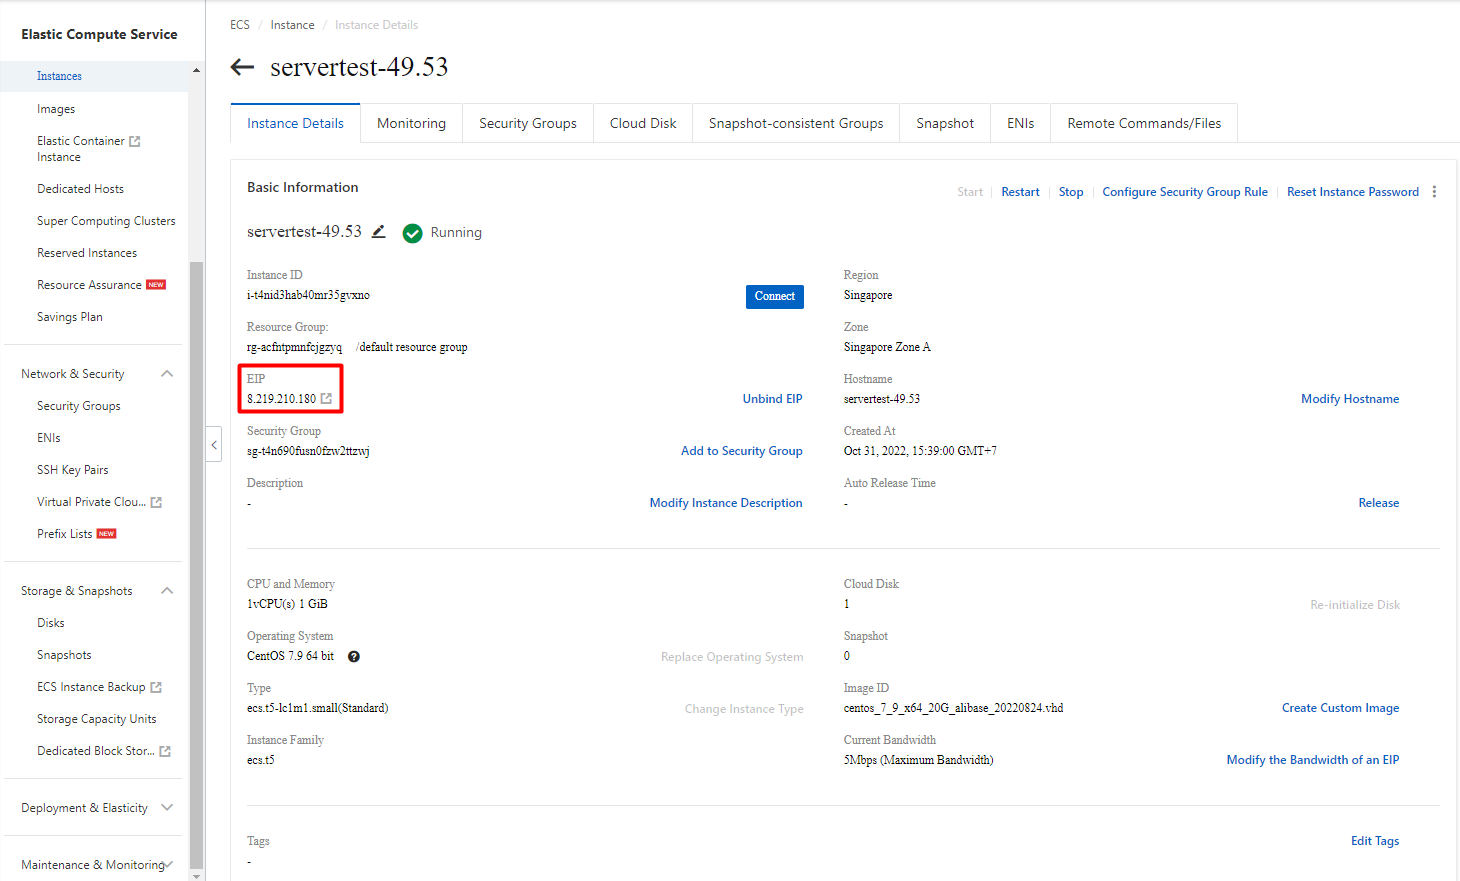Viewport: 1460px width, 881px height.
Task: Expand the Maintenance & Monitoring section
Action: tap(168, 865)
